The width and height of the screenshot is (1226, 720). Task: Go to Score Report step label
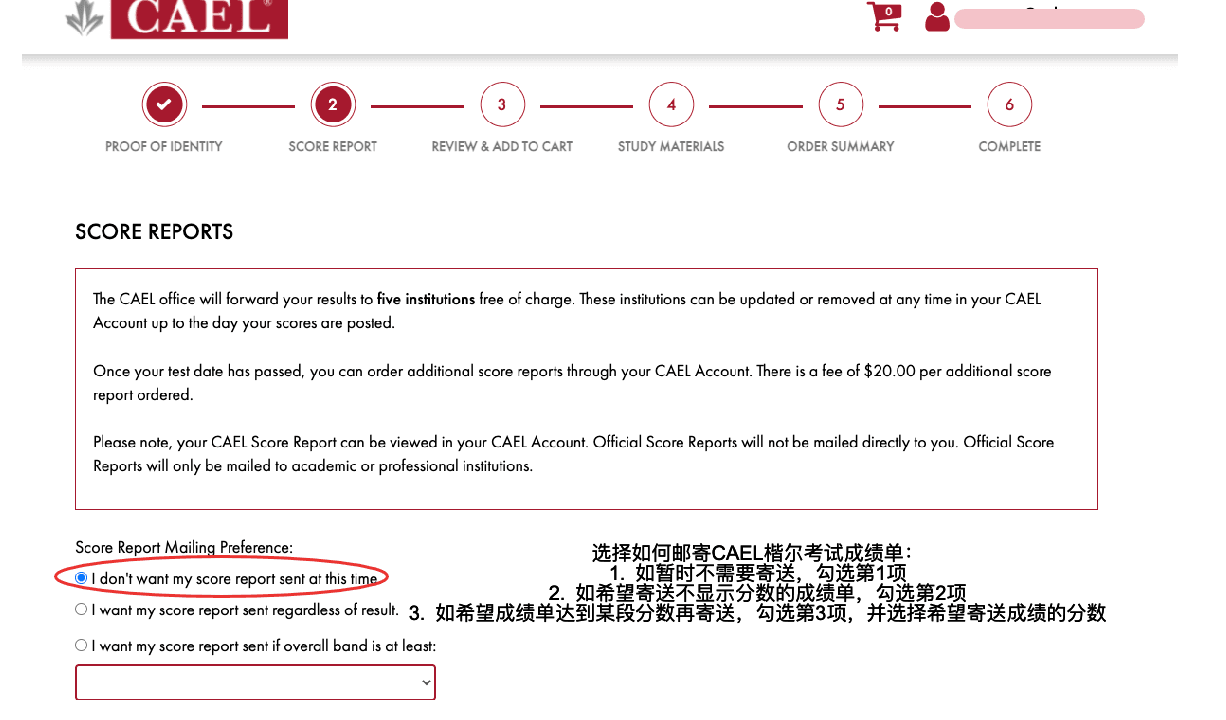coord(333,146)
